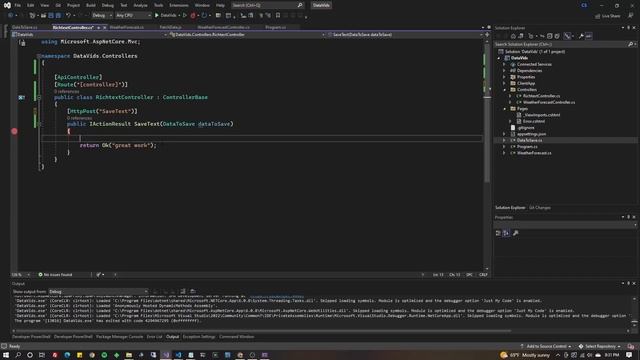The image size is (640, 360).
Task: Open the DataVids.Controllers.RichtextController class dropdown
Action: [x=247, y=35]
